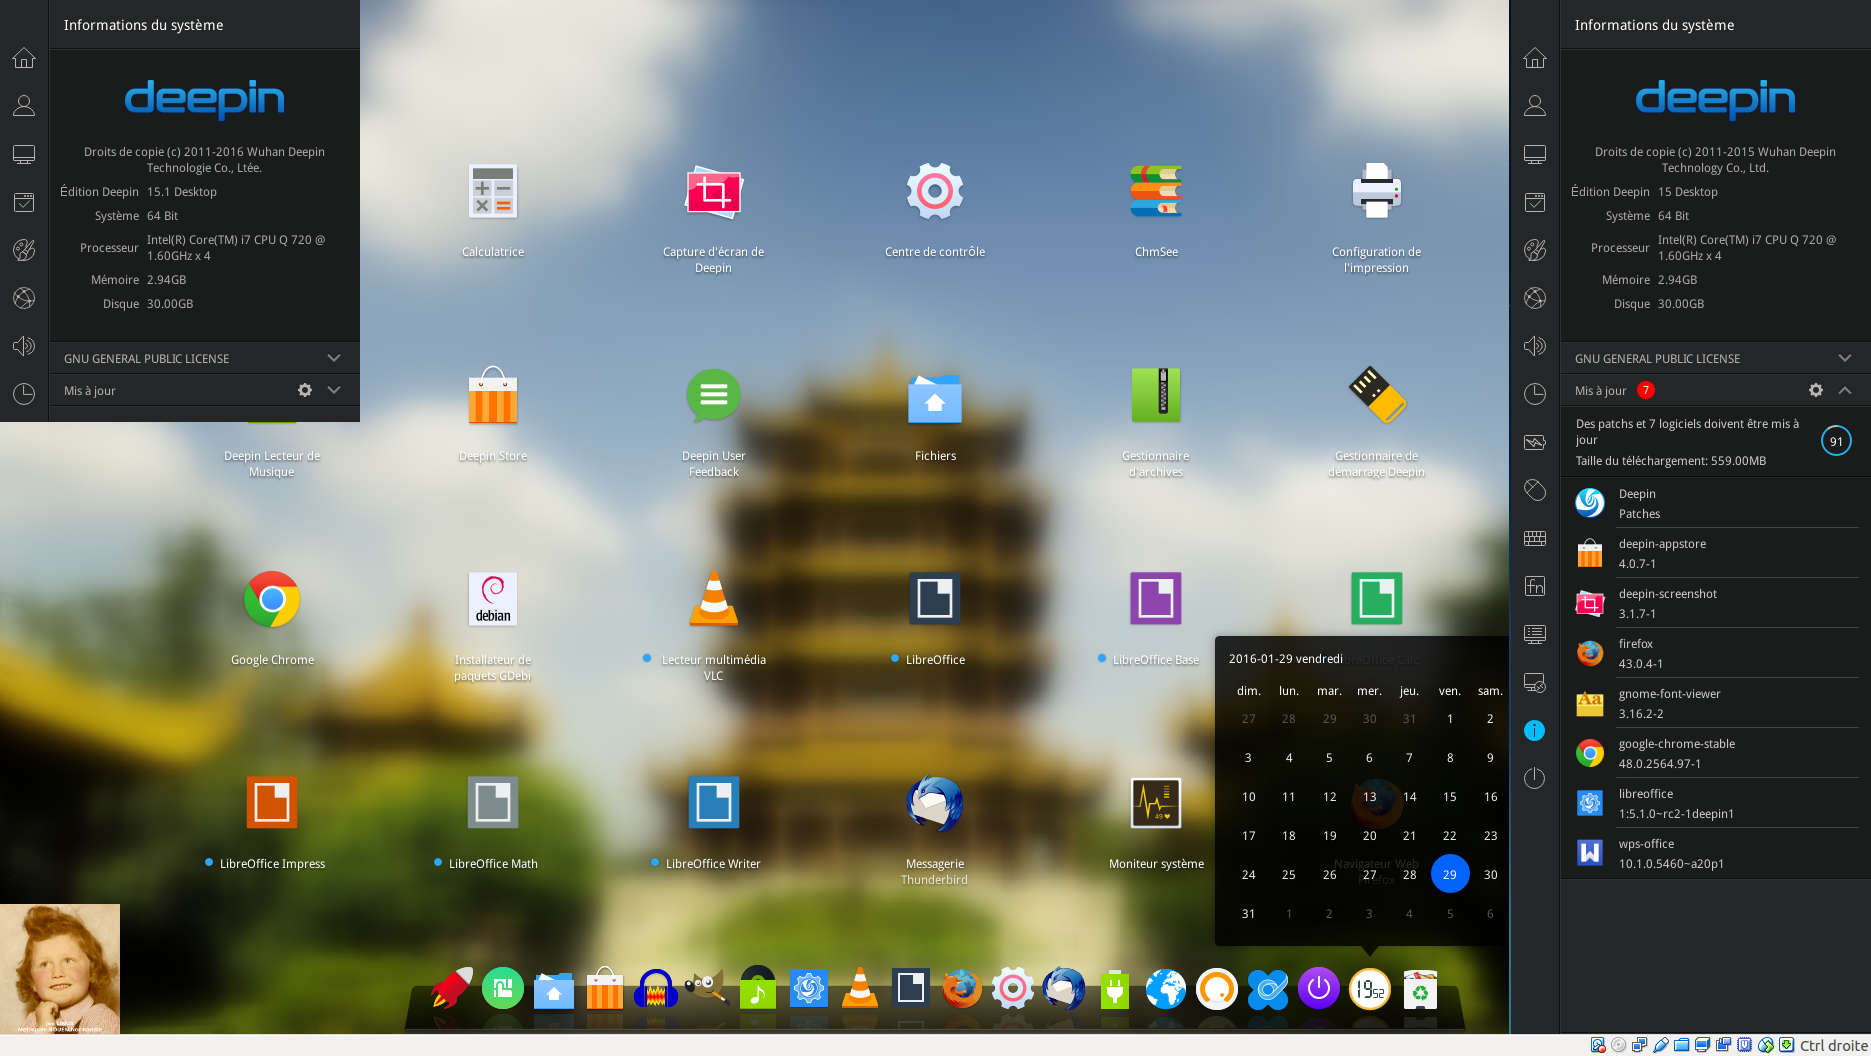
Task: Select the google-chrome-stable update row
Action: coord(1715,753)
